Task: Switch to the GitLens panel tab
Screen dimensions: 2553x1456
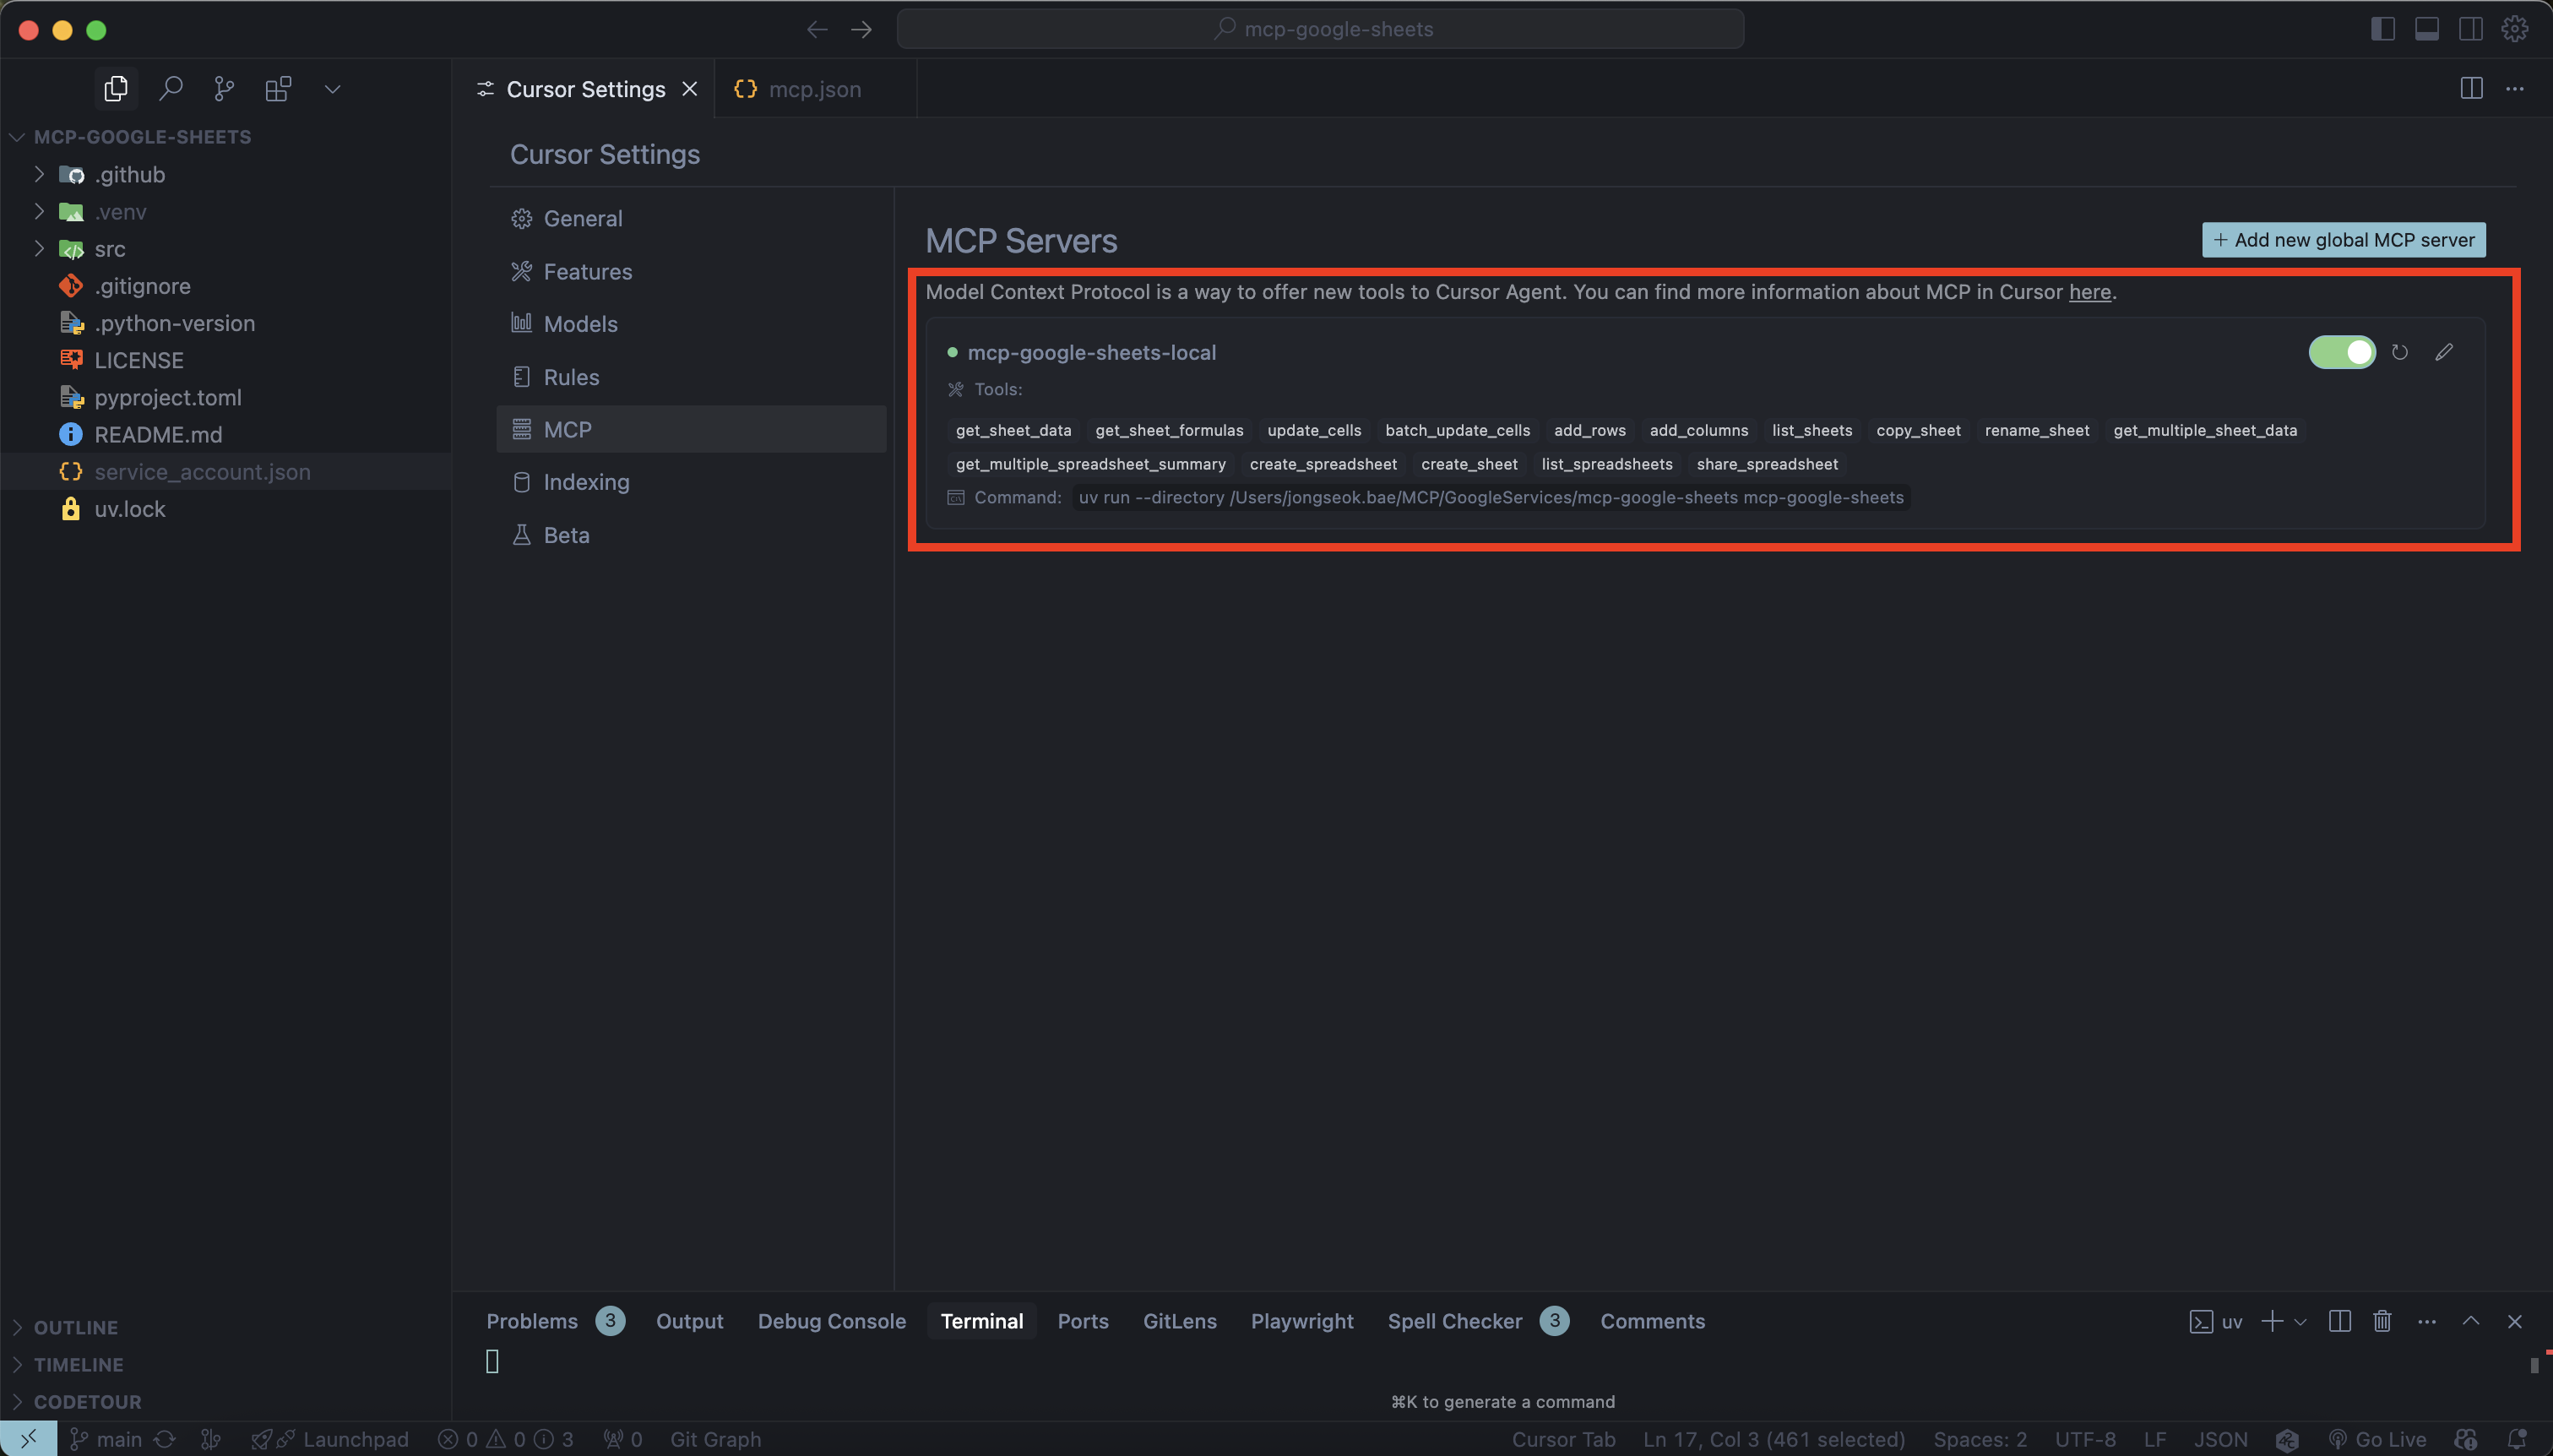Action: tap(1179, 1321)
